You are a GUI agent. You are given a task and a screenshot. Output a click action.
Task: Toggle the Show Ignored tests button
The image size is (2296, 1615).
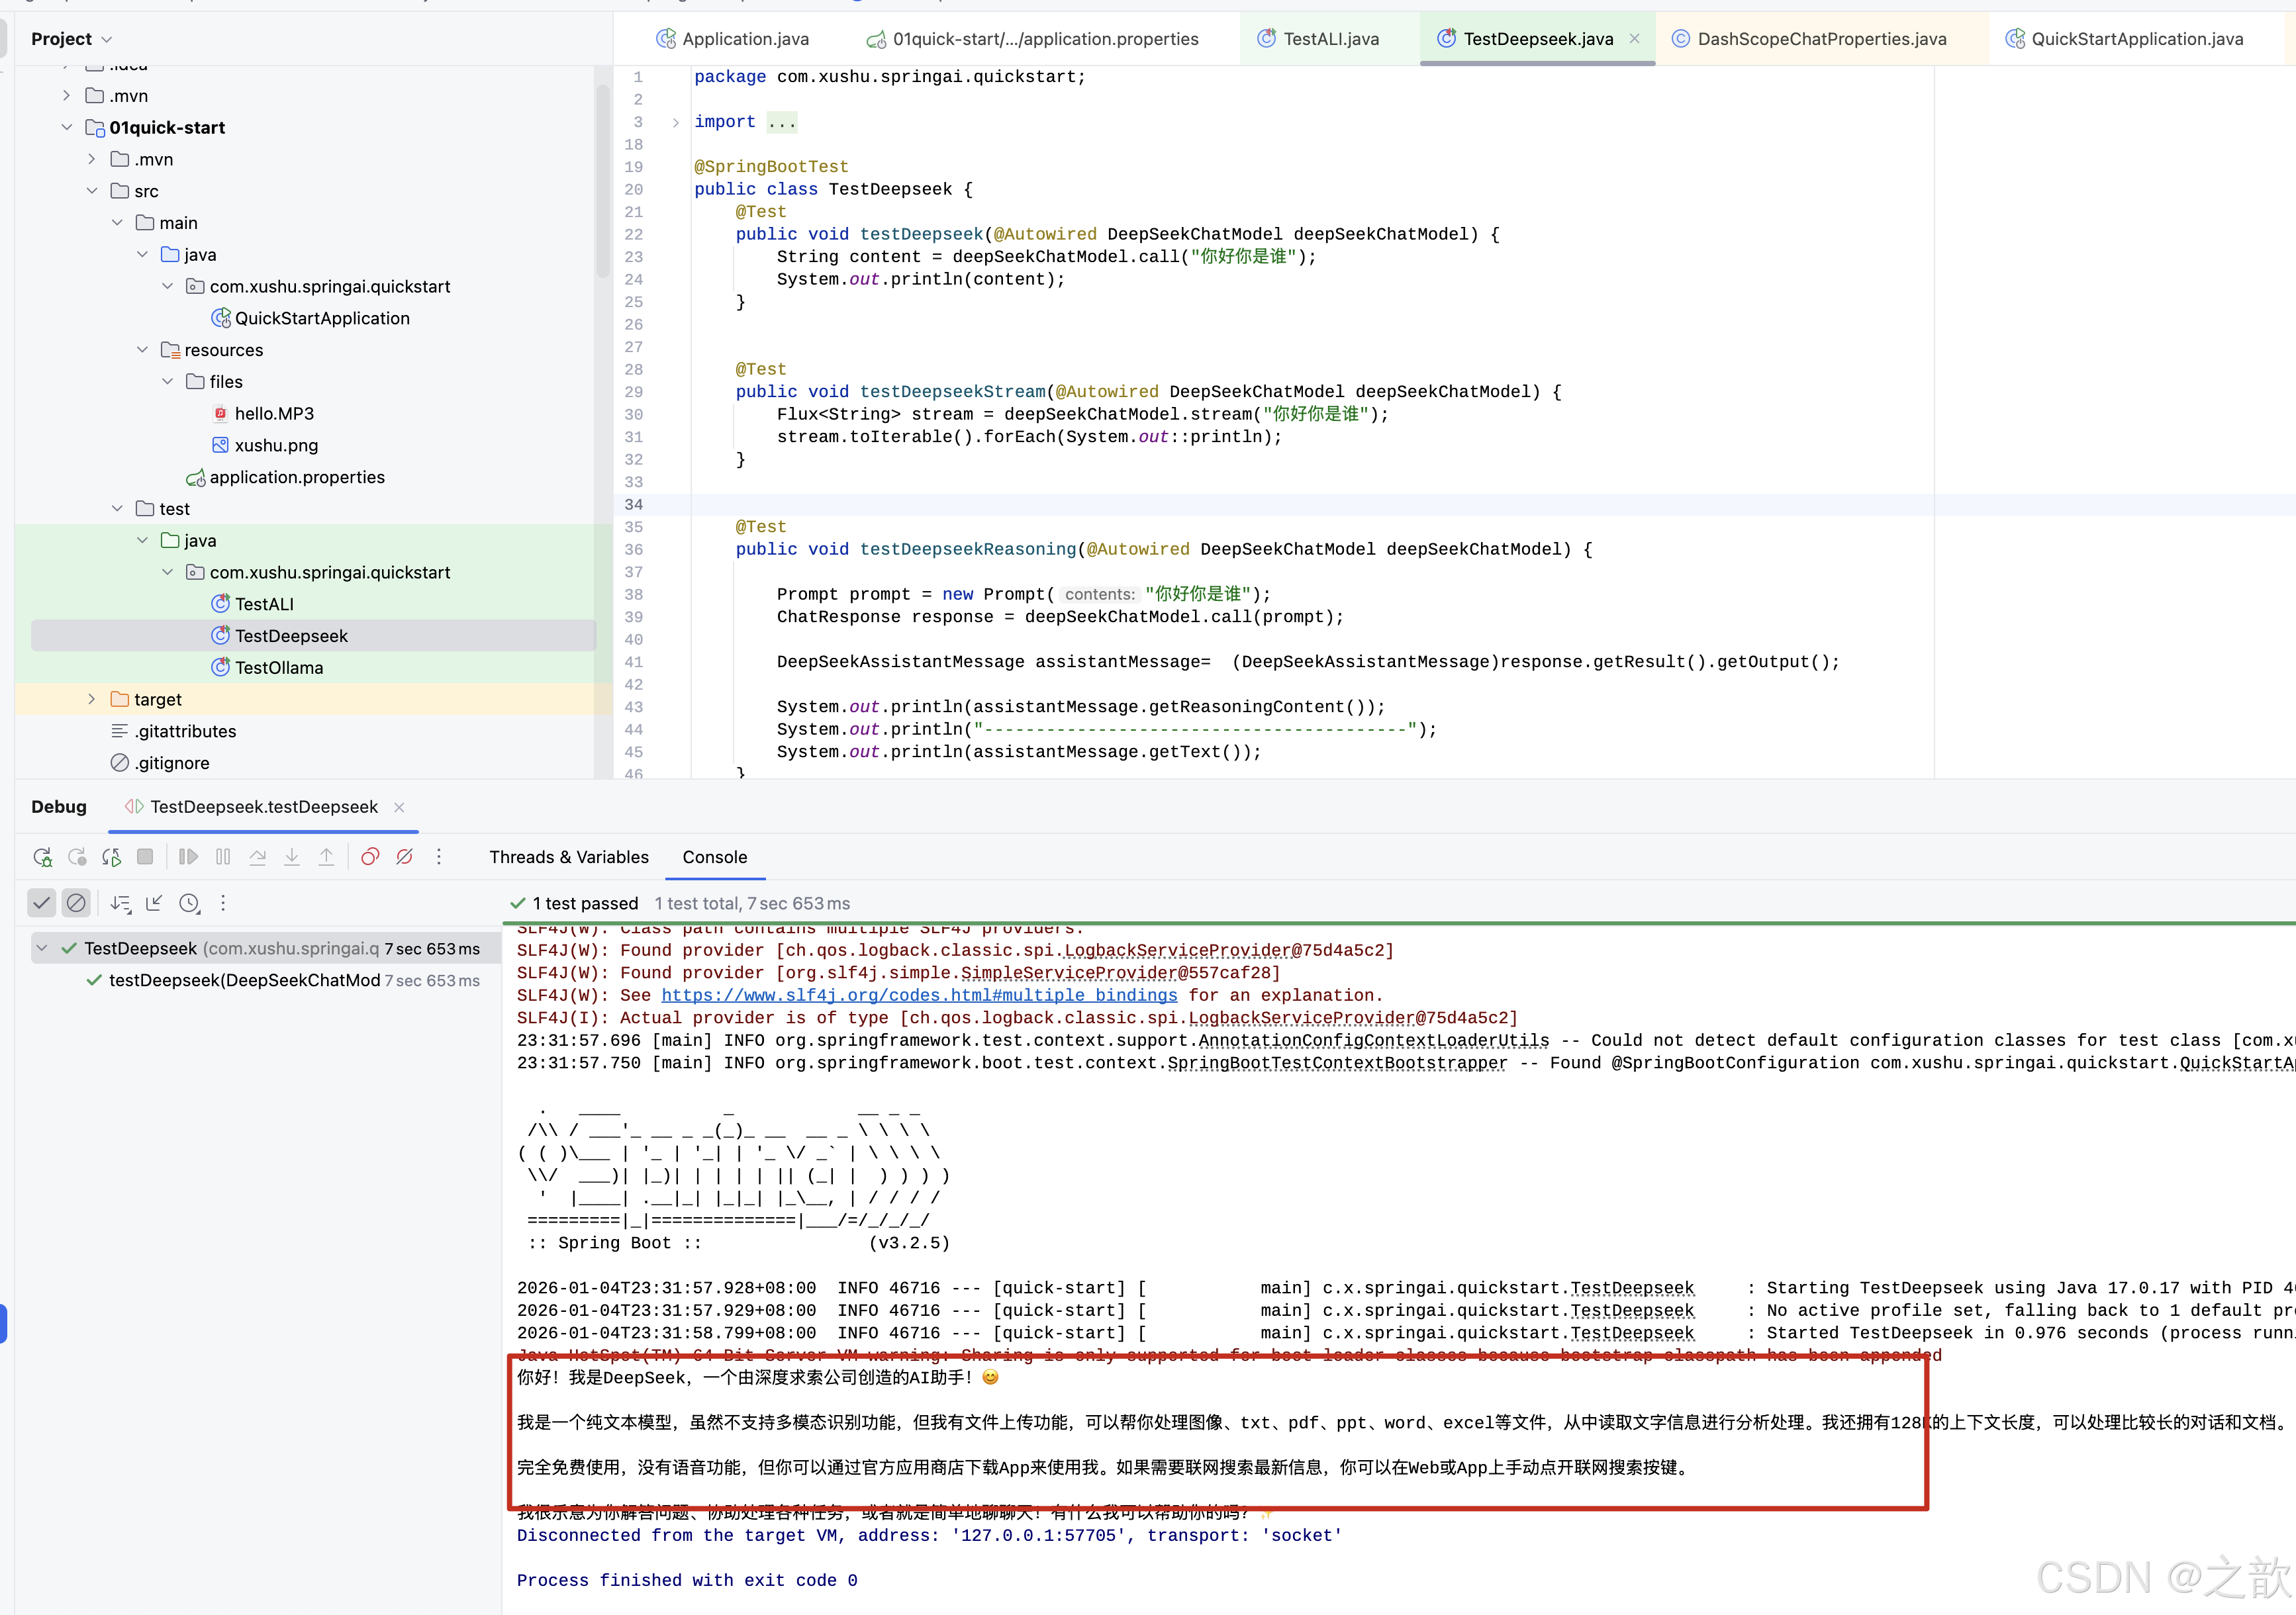[x=76, y=903]
